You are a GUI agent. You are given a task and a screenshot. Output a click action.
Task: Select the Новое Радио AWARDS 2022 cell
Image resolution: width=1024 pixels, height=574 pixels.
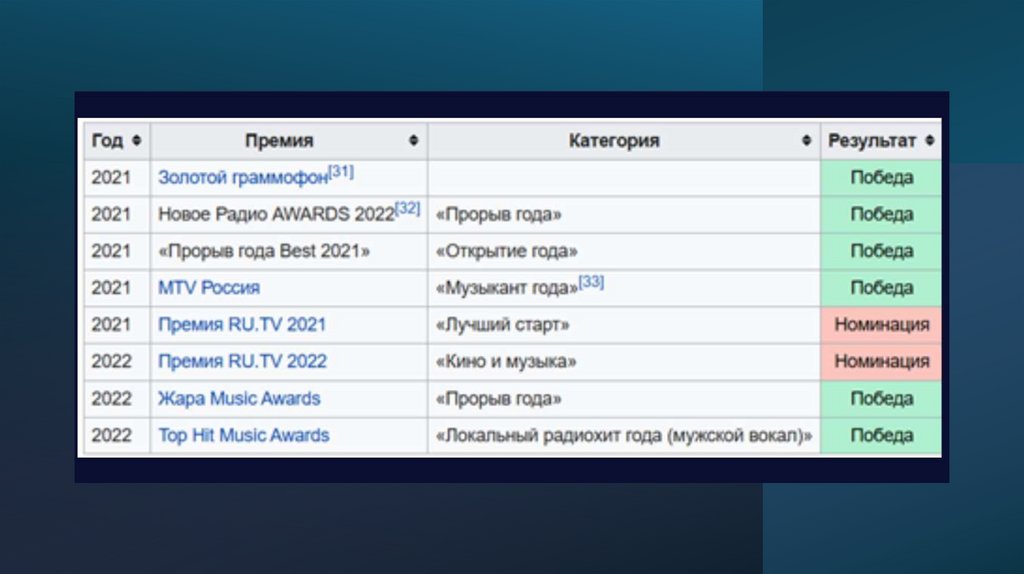pyautogui.click(x=289, y=214)
